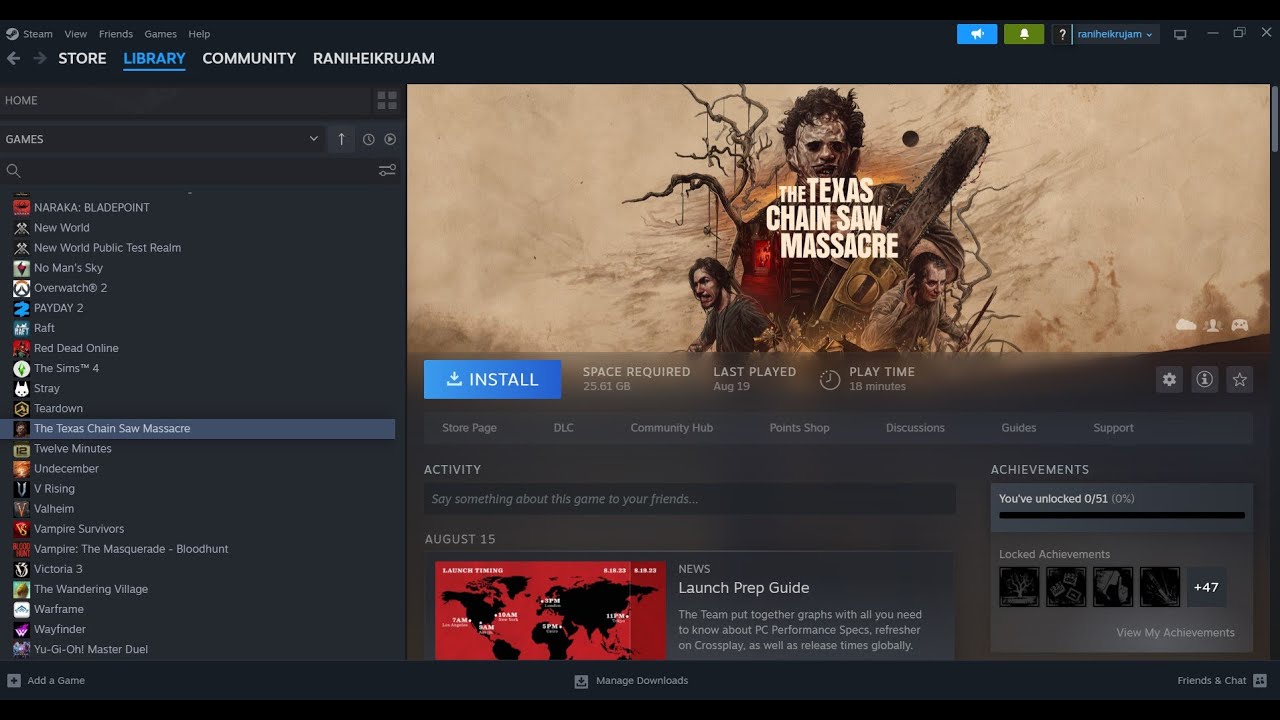The height and width of the screenshot is (720, 1280).
Task: Toggle the recent activity clock filter
Action: coord(368,139)
